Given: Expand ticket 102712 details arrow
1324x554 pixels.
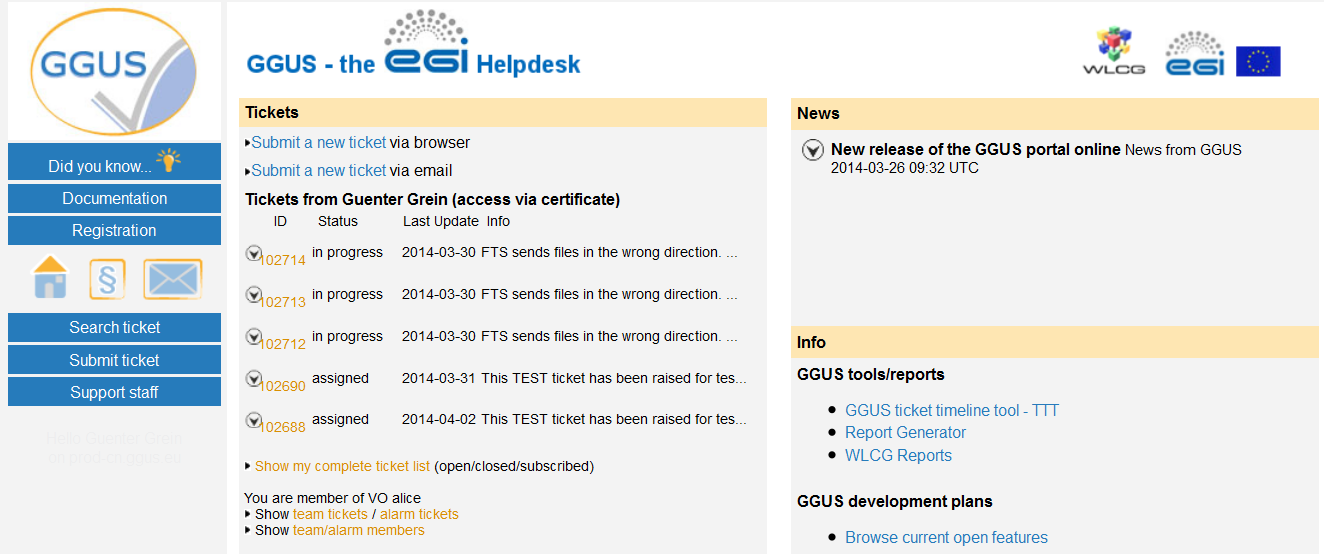Looking at the screenshot, I should 253,337.
